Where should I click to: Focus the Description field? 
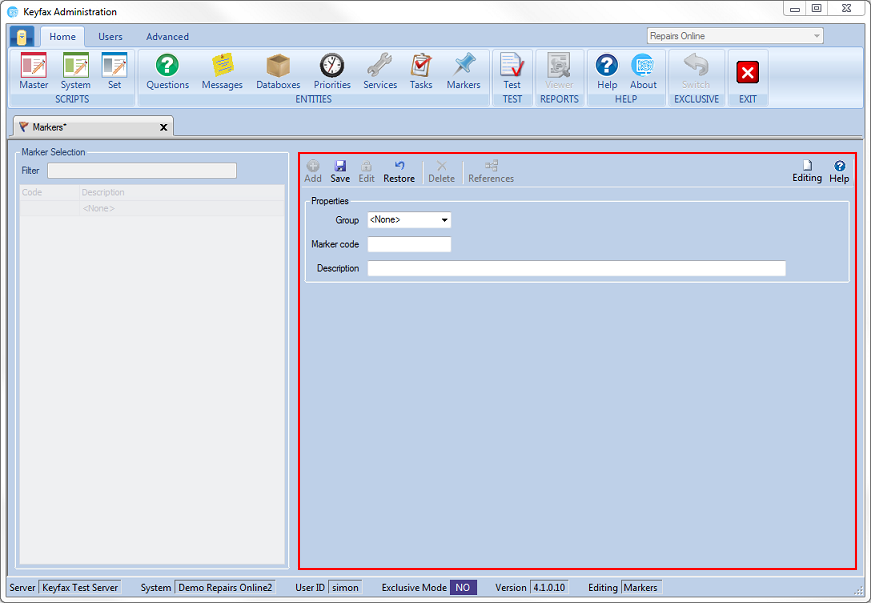coord(576,268)
